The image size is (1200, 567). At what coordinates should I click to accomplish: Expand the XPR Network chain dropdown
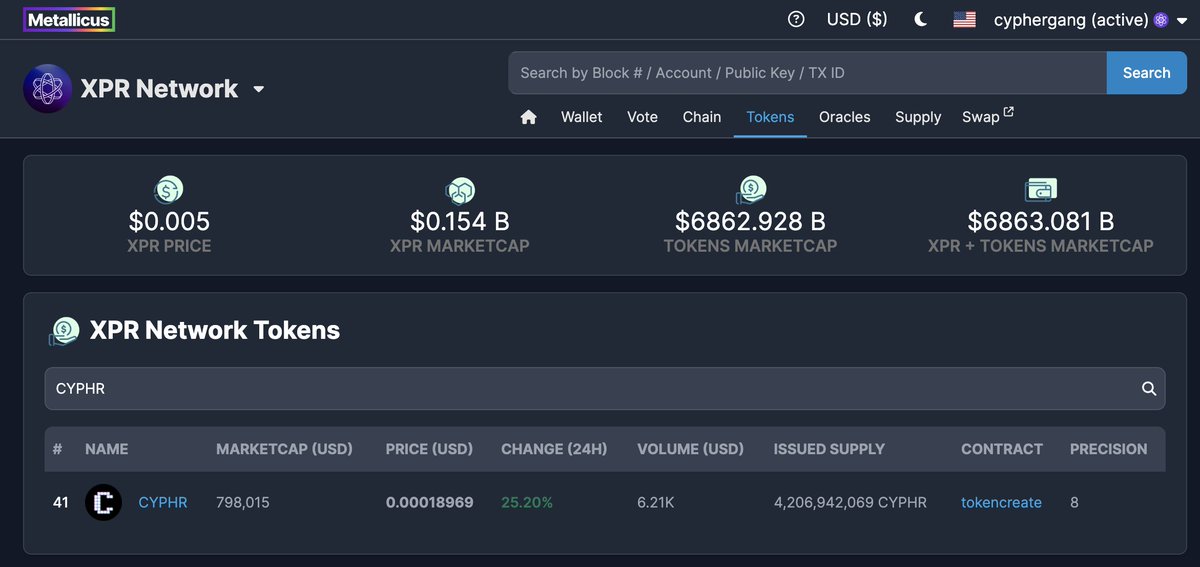[259, 89]
